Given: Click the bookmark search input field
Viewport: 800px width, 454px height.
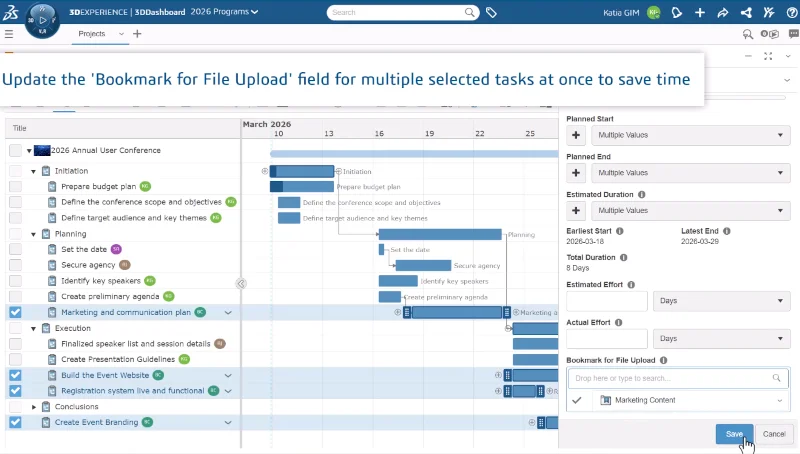Looking at the screenshot, I should pos(678,379).
